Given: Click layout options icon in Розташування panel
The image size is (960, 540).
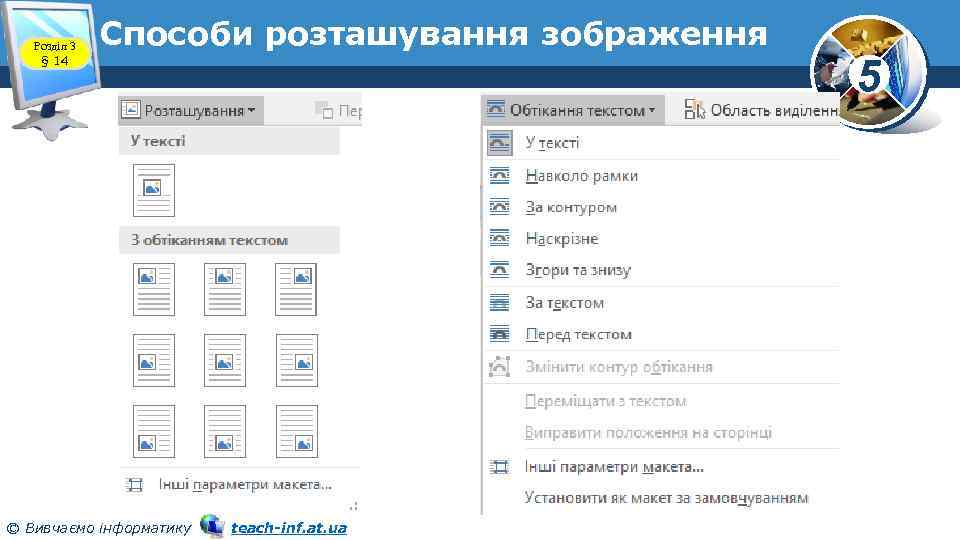Looking at the screenshot, I should click(135, 486).
